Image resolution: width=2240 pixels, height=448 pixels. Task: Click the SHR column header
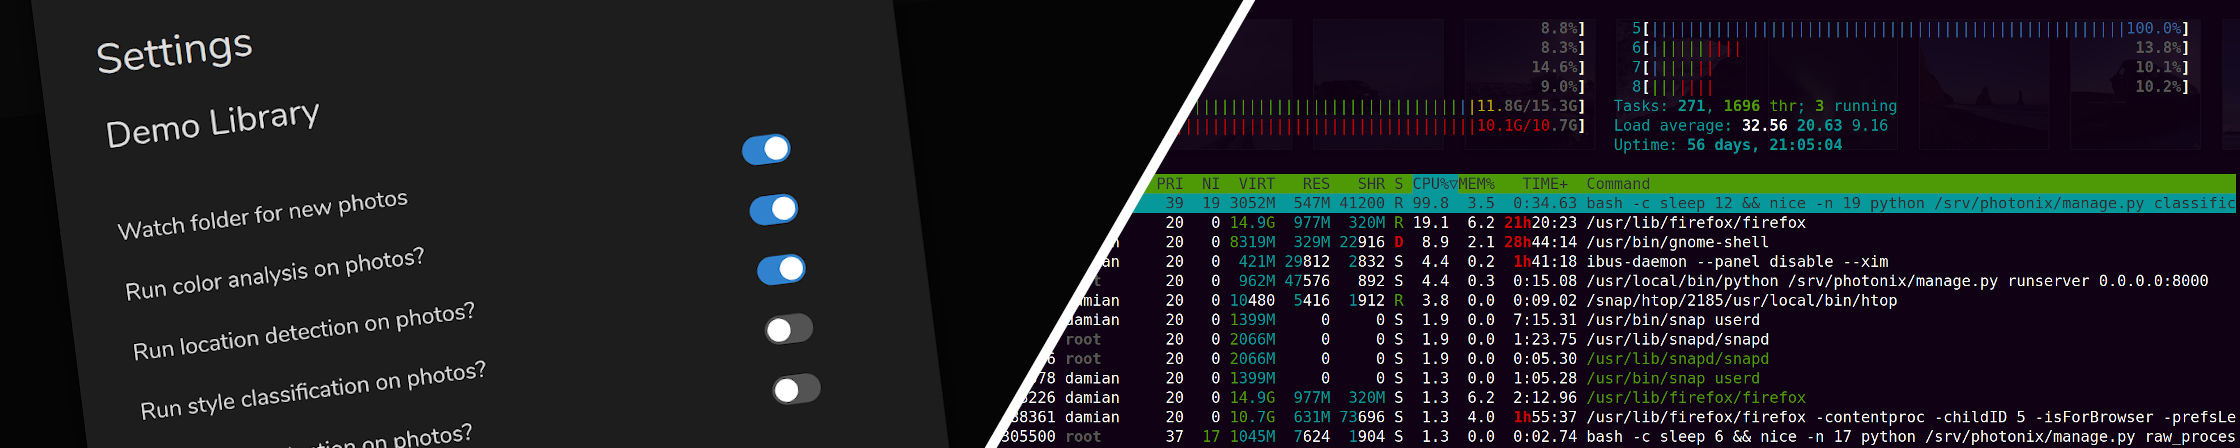coord(1371,184)
